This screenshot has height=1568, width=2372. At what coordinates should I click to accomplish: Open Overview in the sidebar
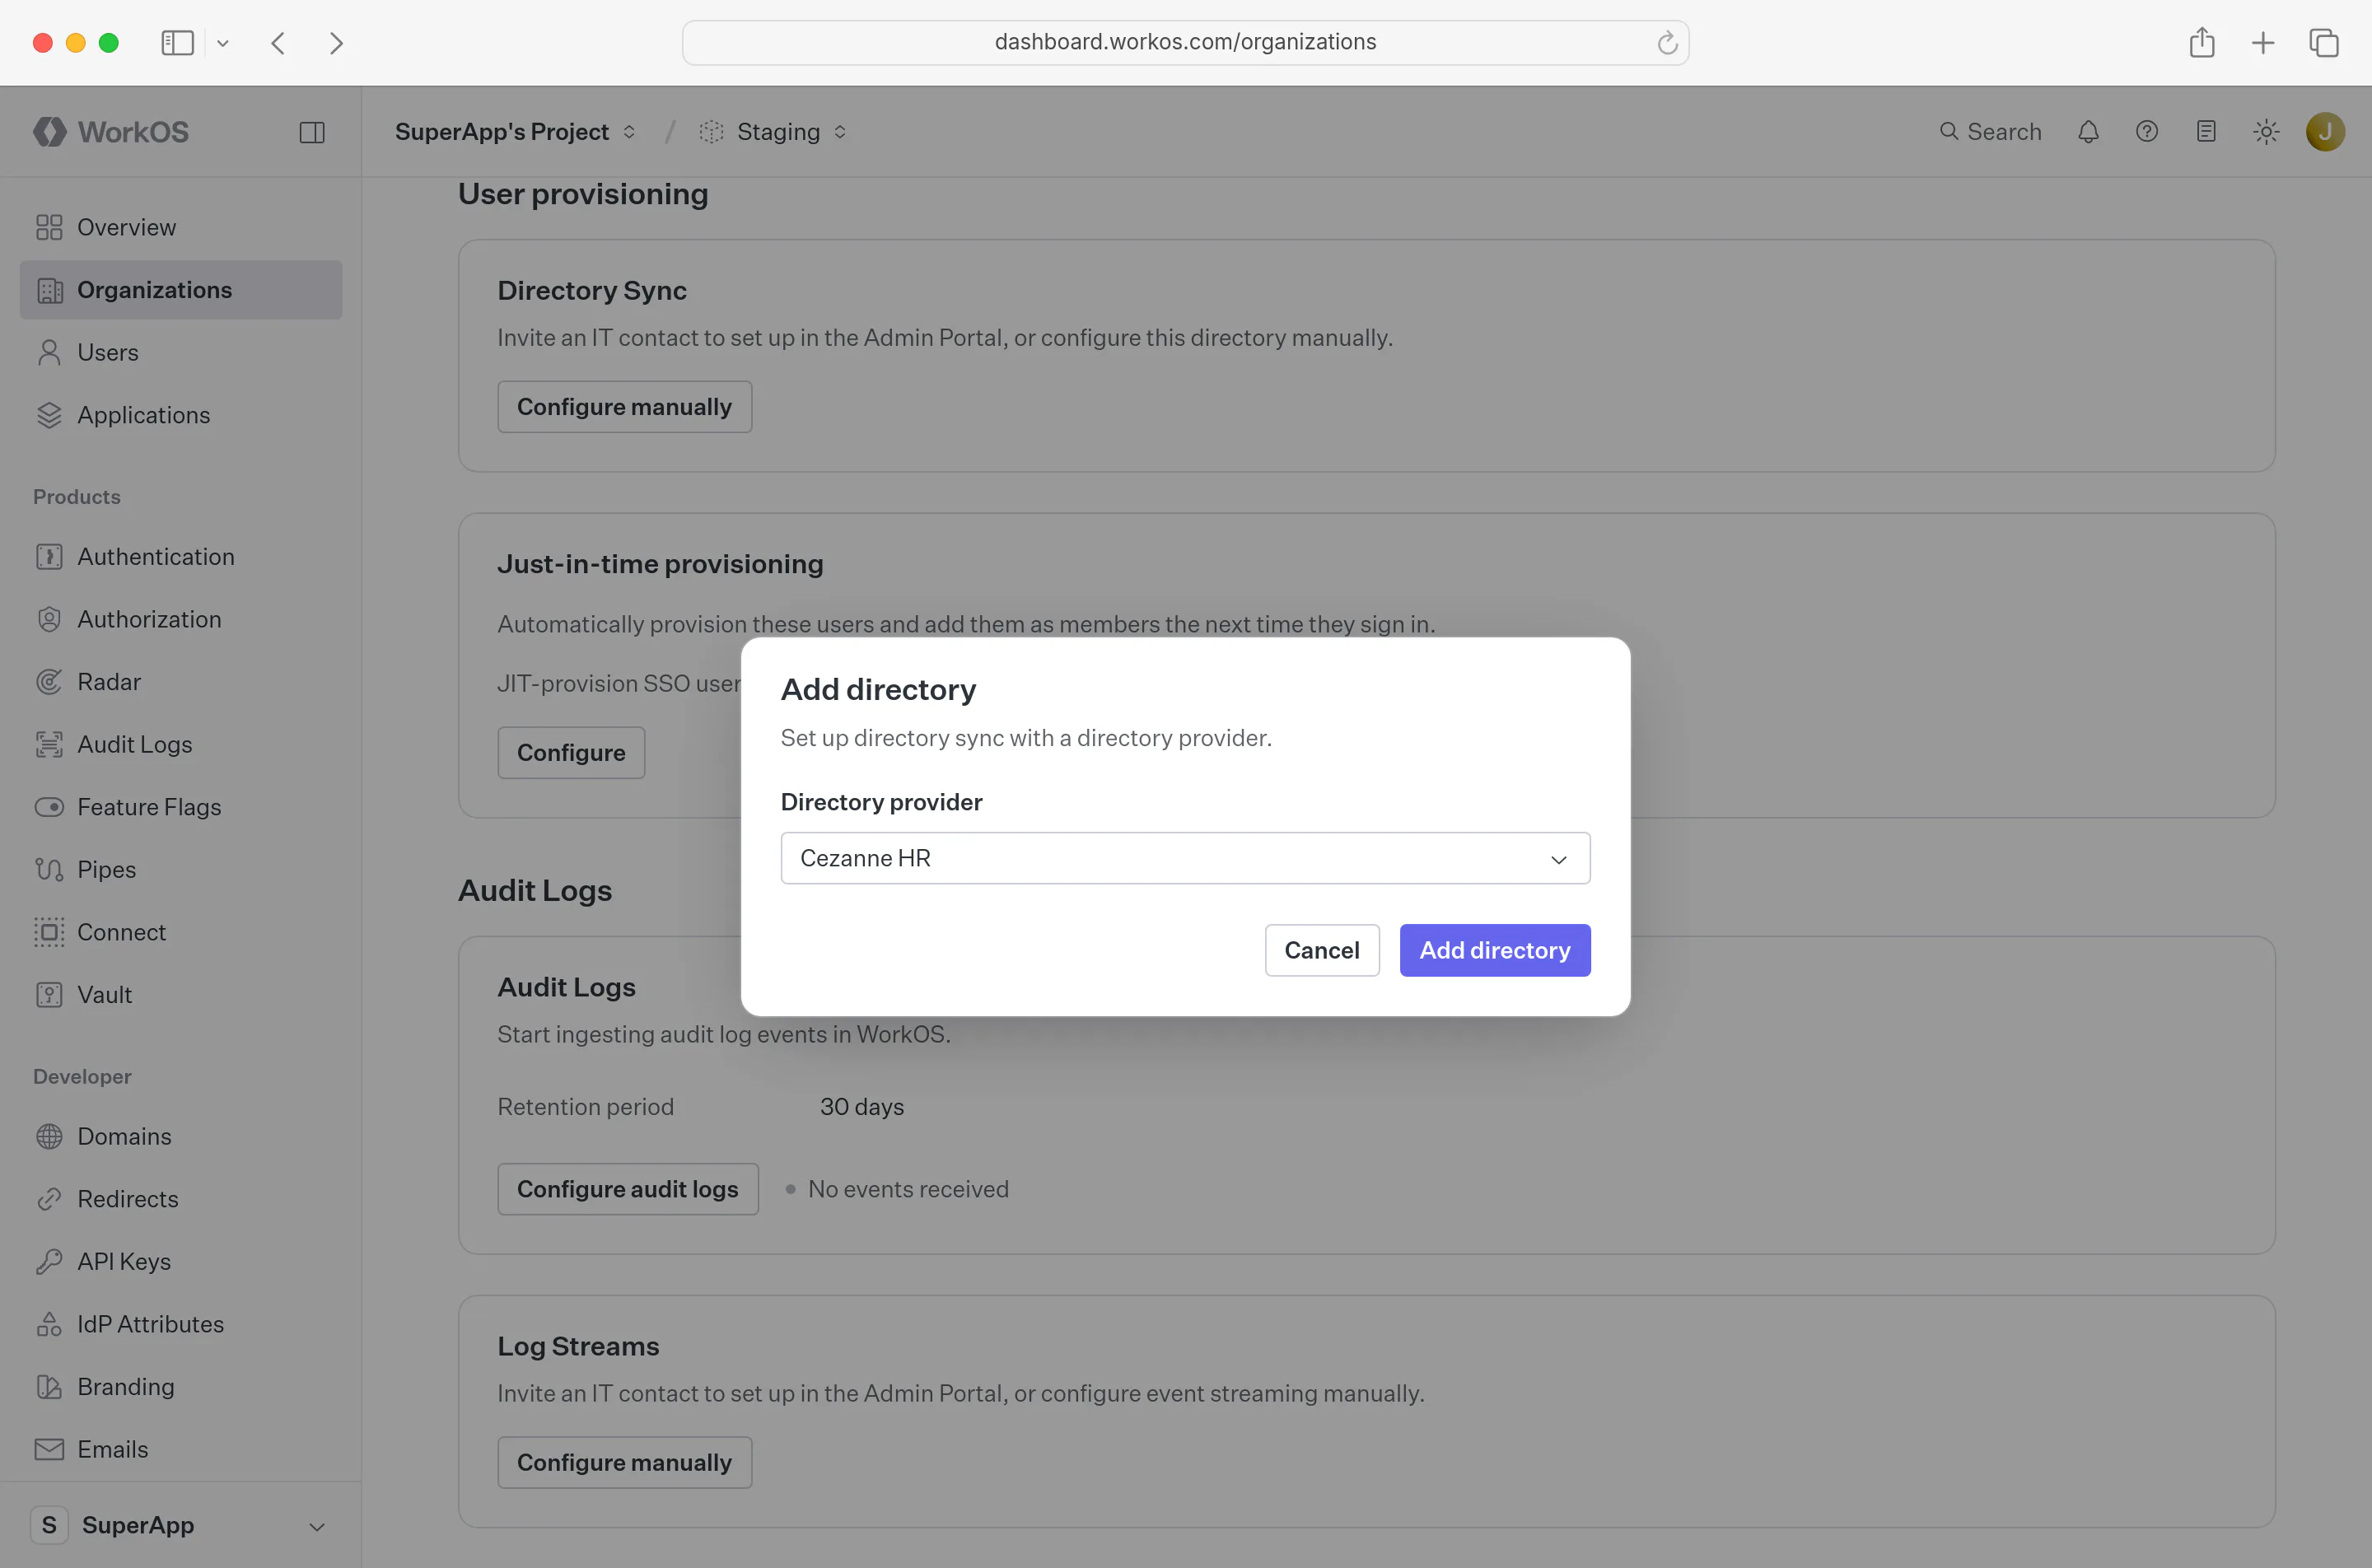click(x=180, y=227)
